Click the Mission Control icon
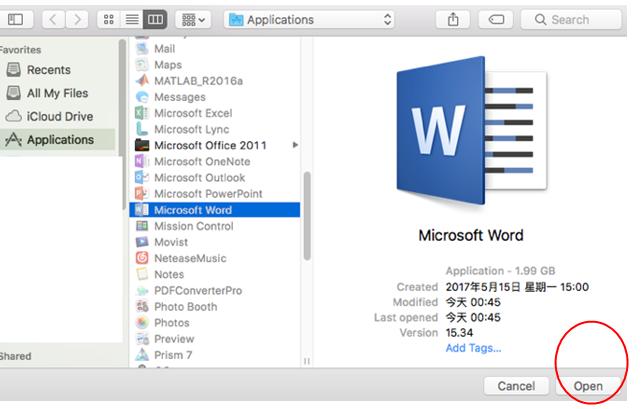642x409 pixels. click(142, 226)
